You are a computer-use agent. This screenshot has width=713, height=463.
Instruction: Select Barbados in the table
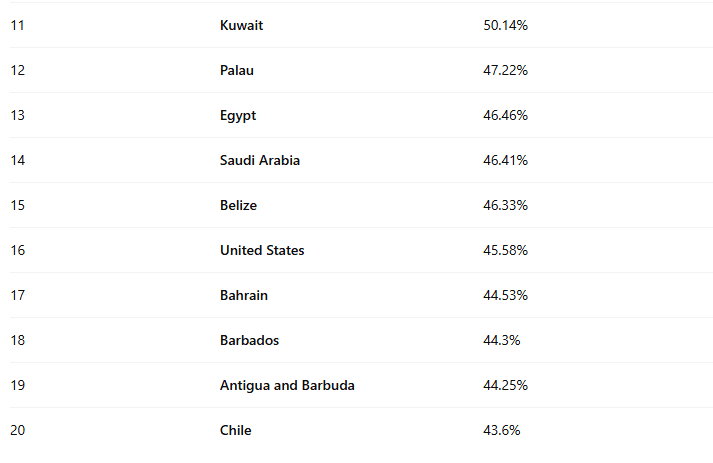pos(249,340)
